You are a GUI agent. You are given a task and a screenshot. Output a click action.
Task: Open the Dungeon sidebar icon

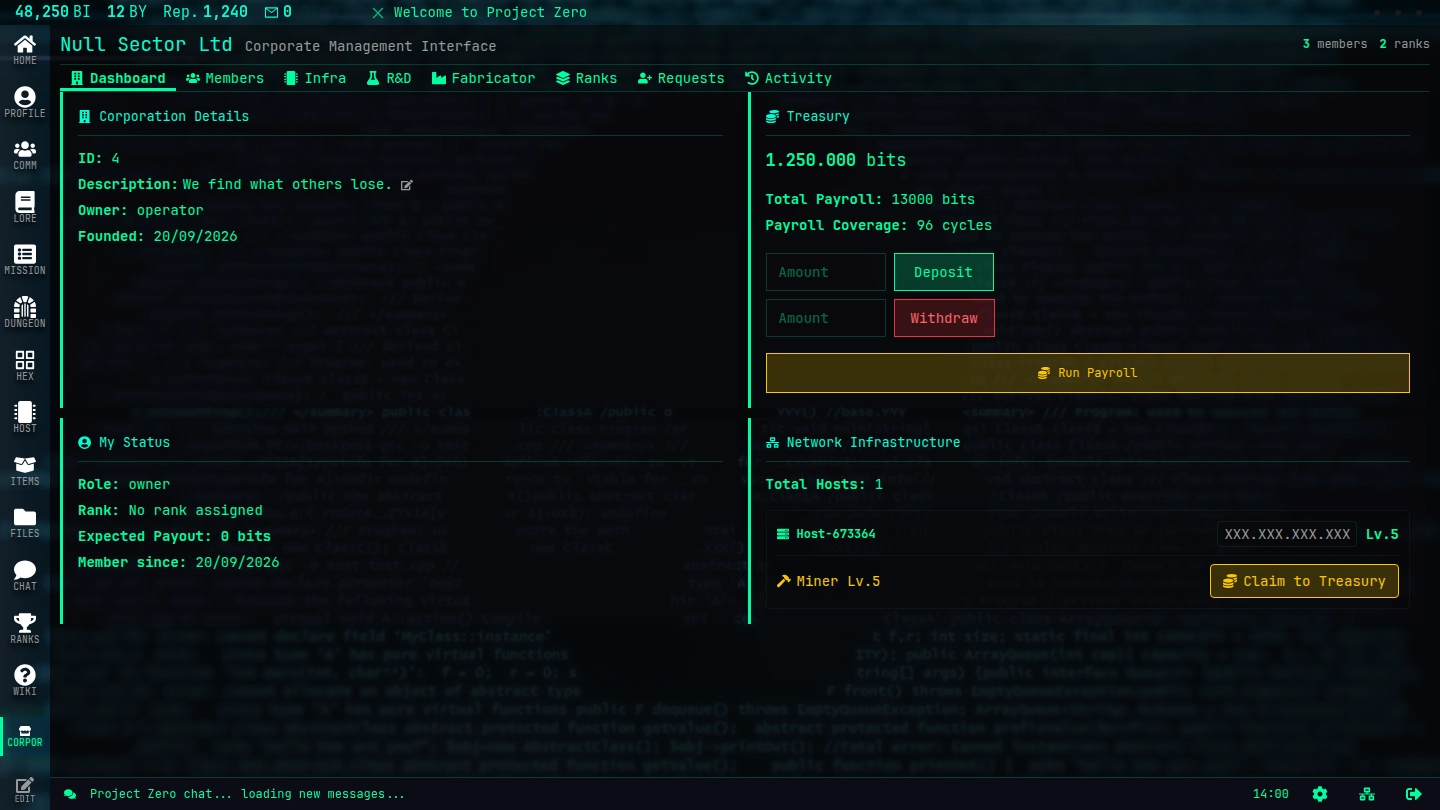pos(25,312)
